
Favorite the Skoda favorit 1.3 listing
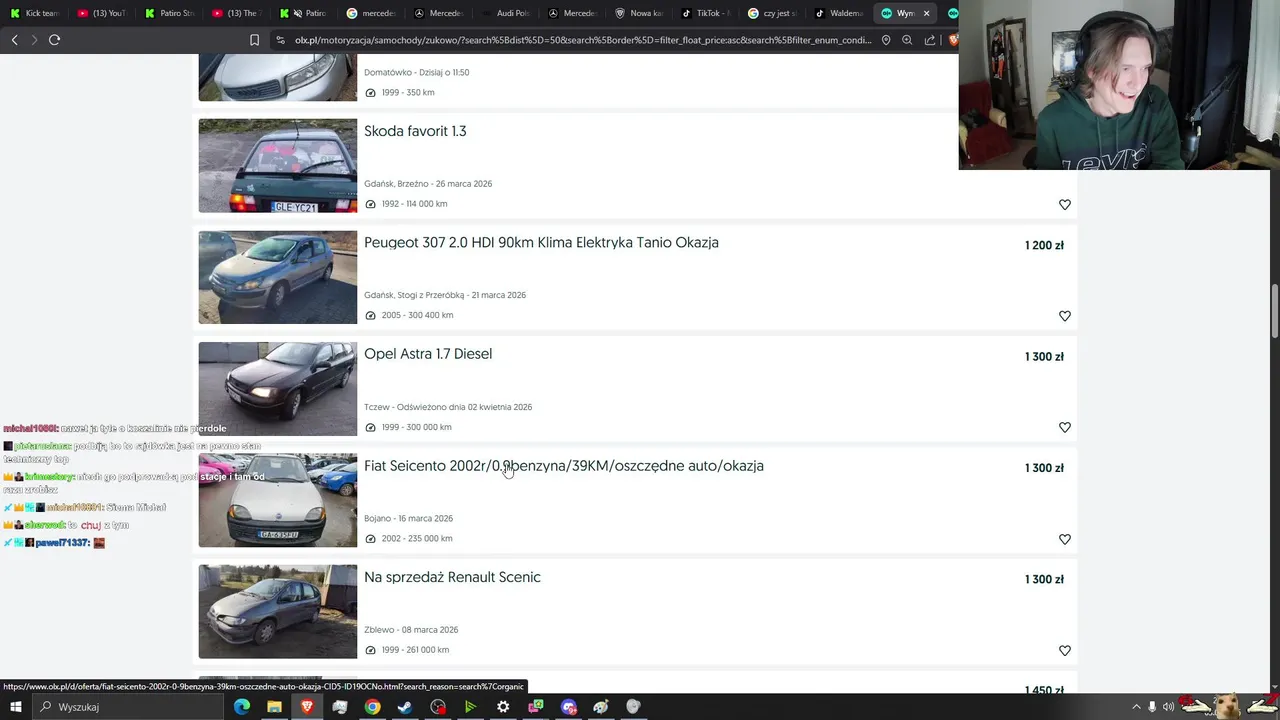1065,204
